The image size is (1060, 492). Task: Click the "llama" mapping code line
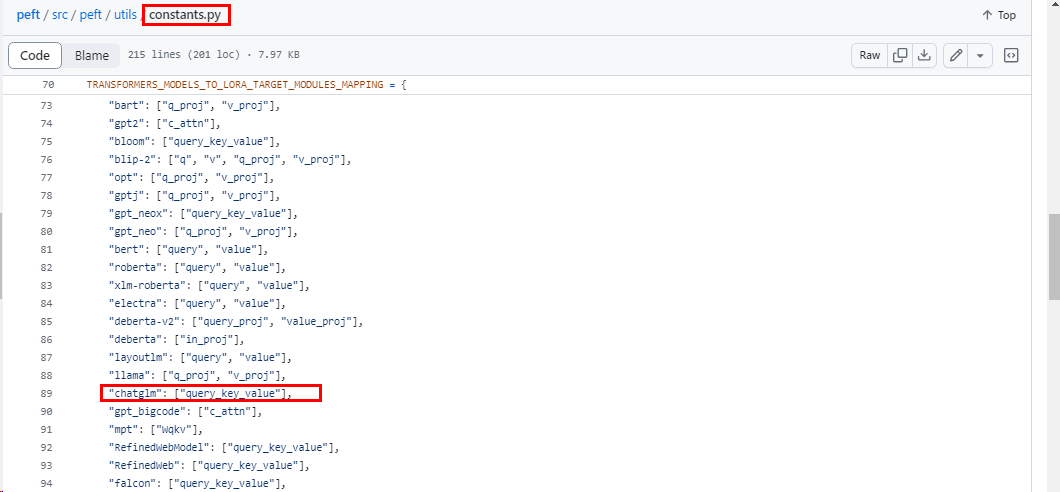tap(197, 375)
